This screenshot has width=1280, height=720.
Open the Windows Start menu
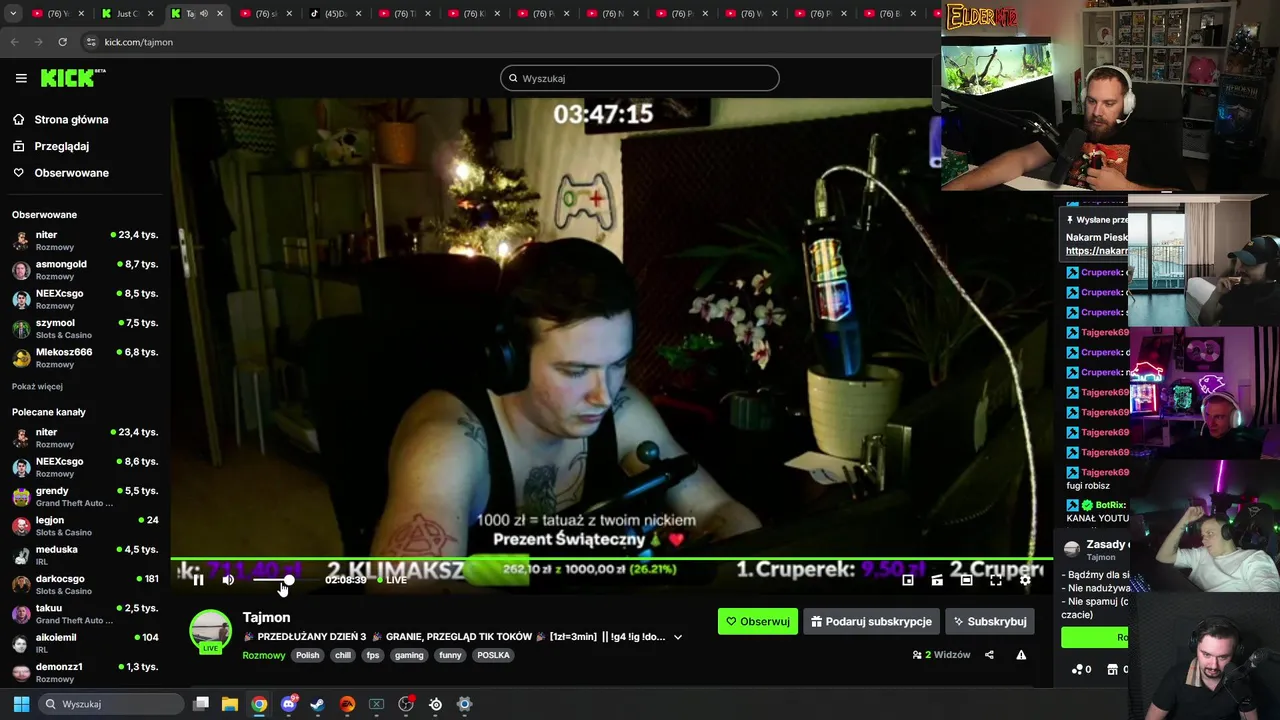click(21, 704)
